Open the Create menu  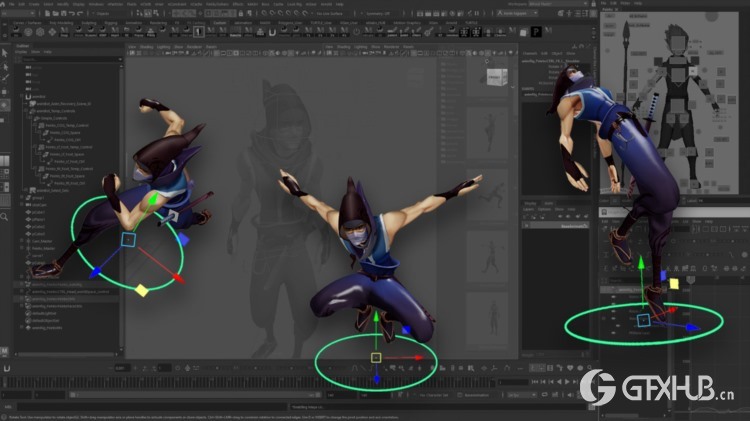point(34,4)
